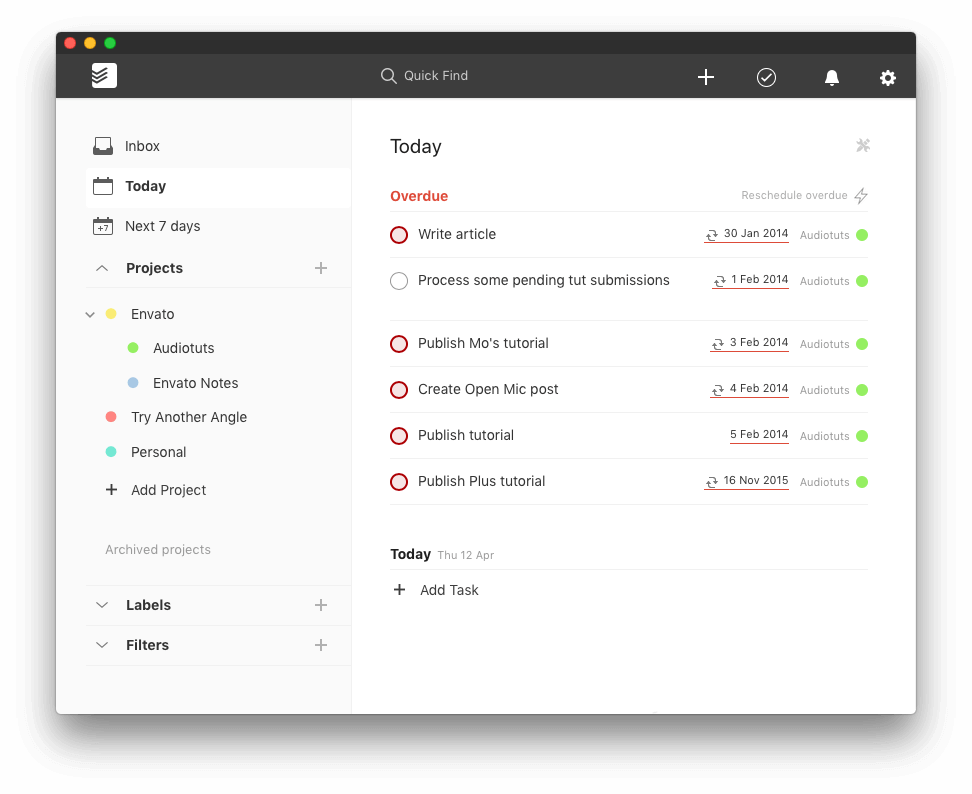This screenshot has width=972, height=794.
Task: Click the Next 7 days calendar icon
Action: coord(103,226)
